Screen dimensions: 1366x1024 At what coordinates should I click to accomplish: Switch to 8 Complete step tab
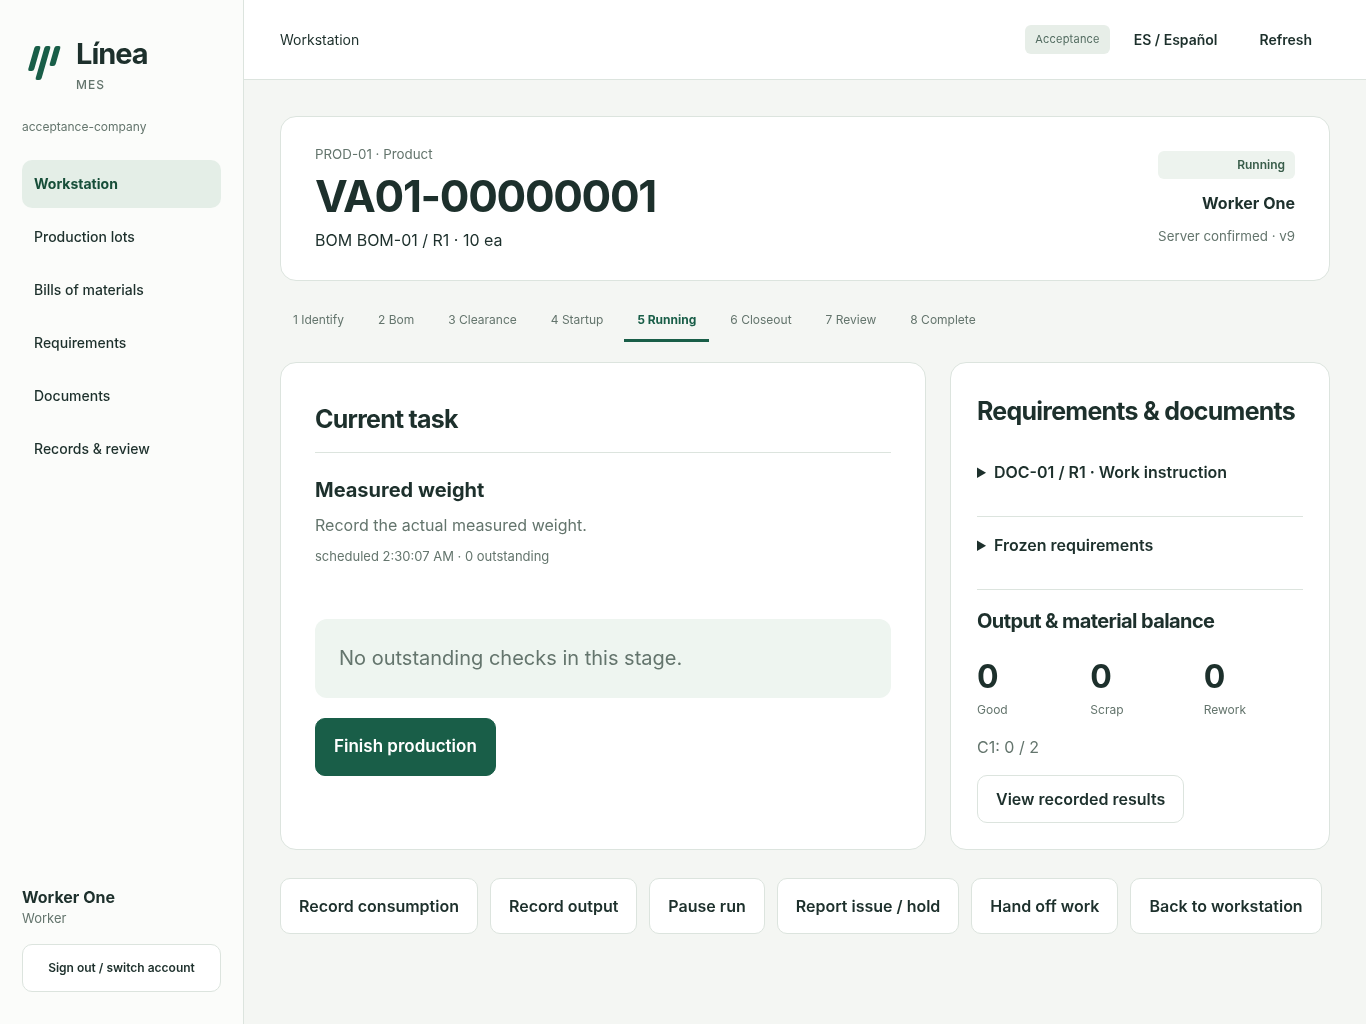point(943,320)
